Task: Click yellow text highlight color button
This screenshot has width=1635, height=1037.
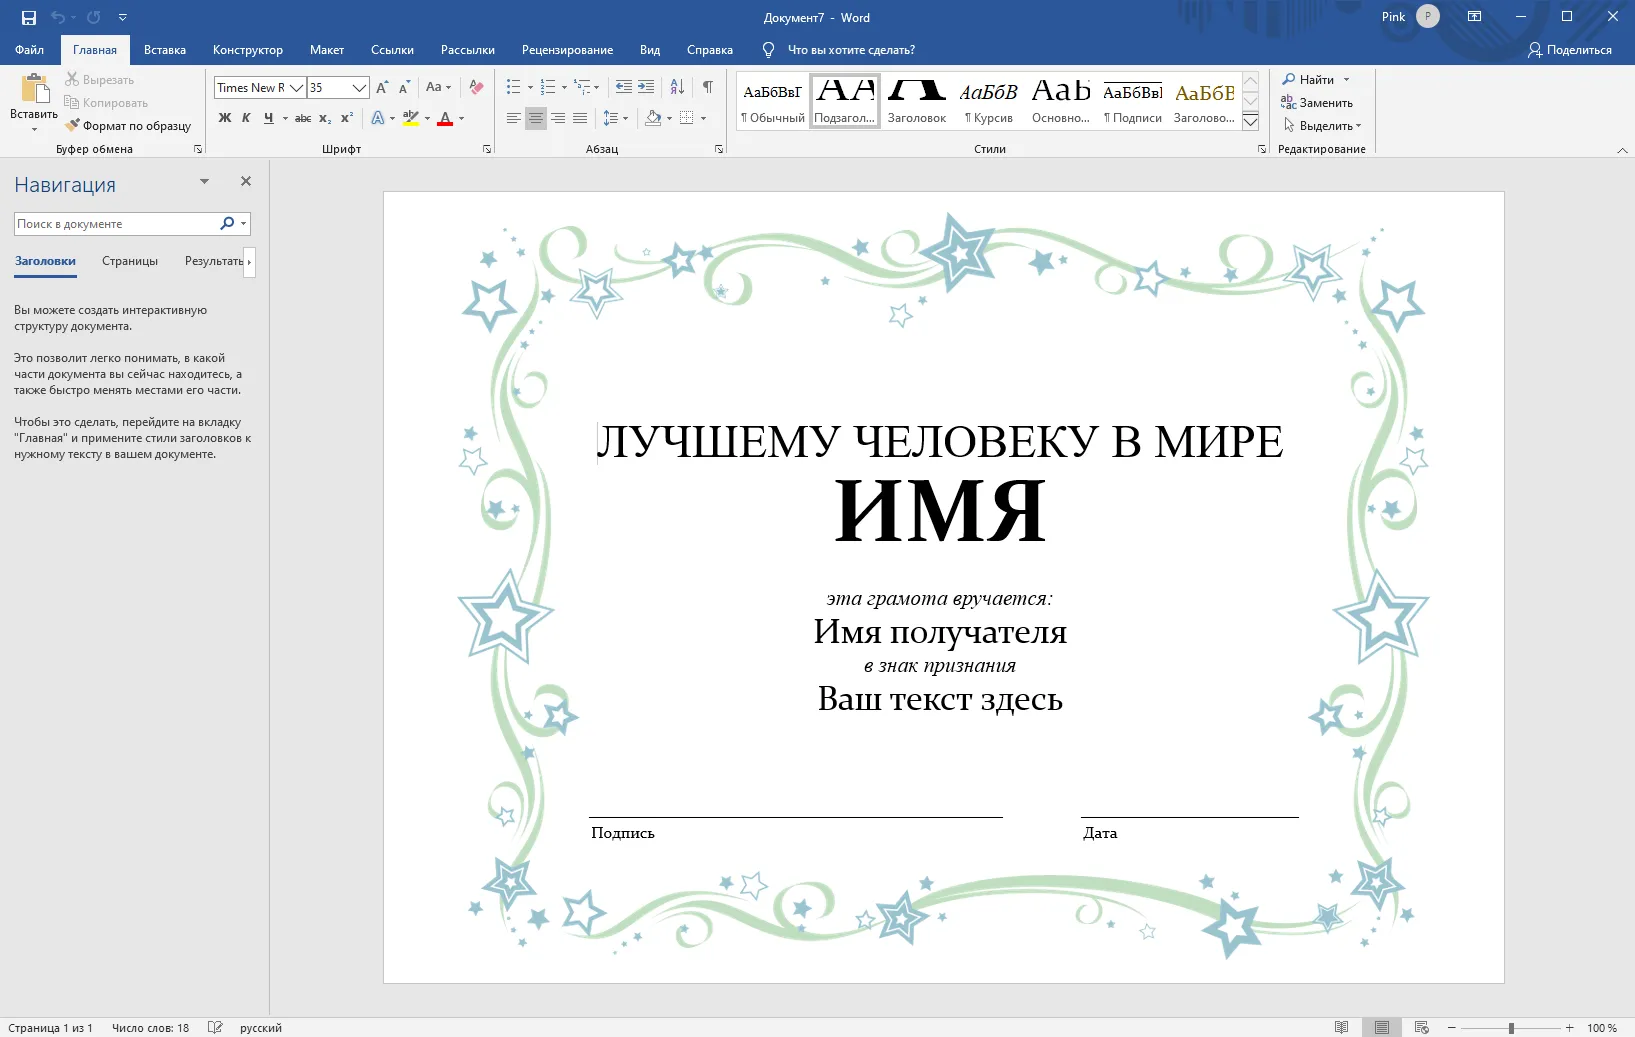Action: 411,118
